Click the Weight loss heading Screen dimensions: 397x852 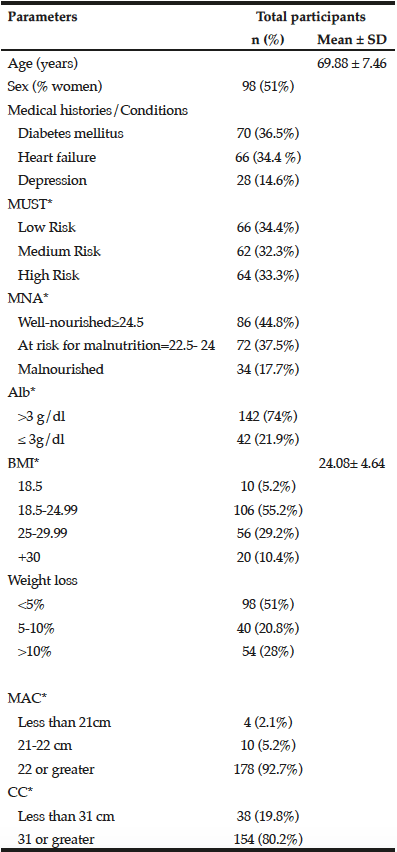click(x=42, y=580)
